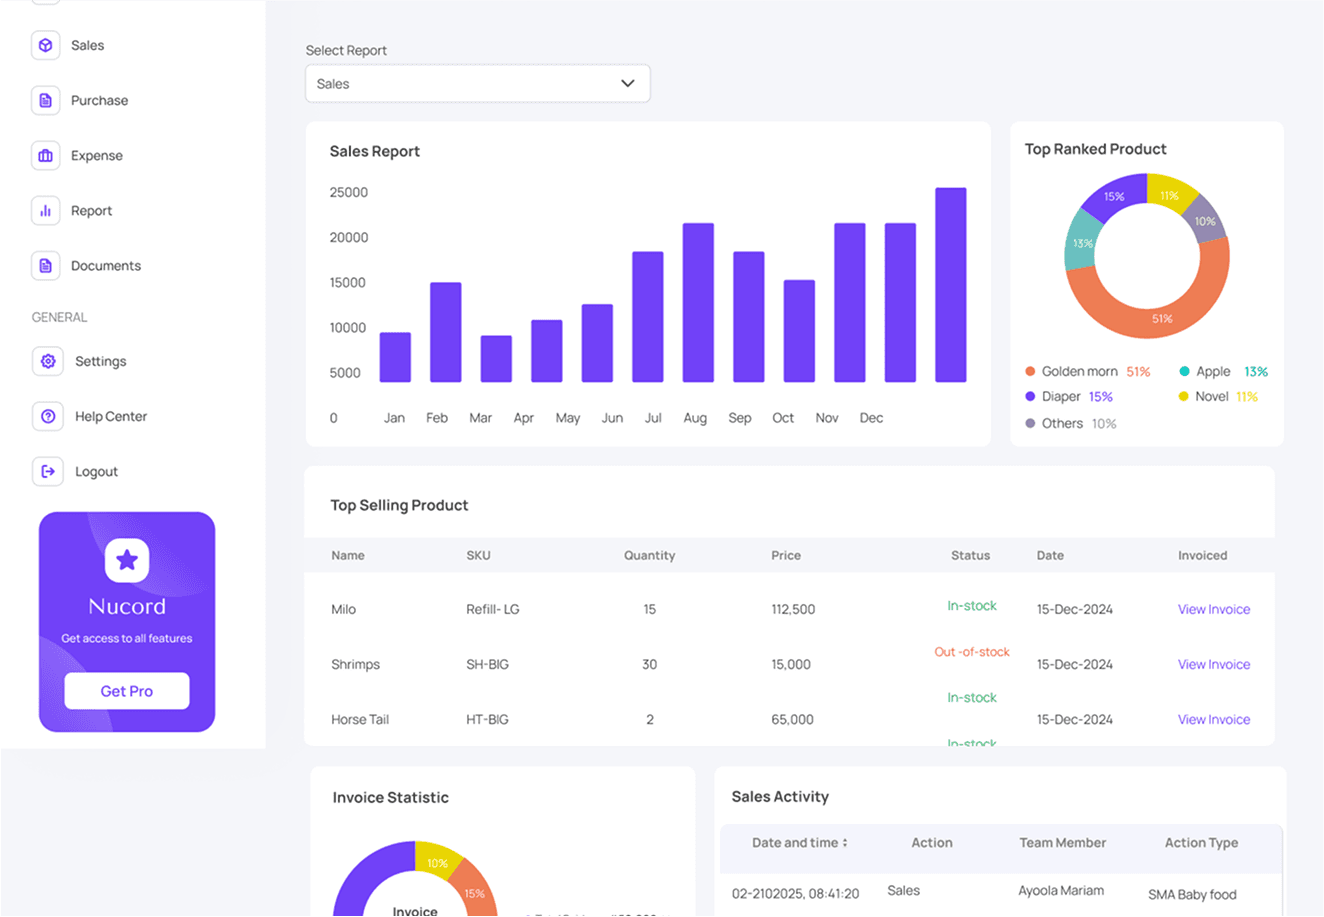Click the SH-BIG SKU cell
Image resolution: width=1324 pixels, height=917 pixels.
tap(487, 664)
